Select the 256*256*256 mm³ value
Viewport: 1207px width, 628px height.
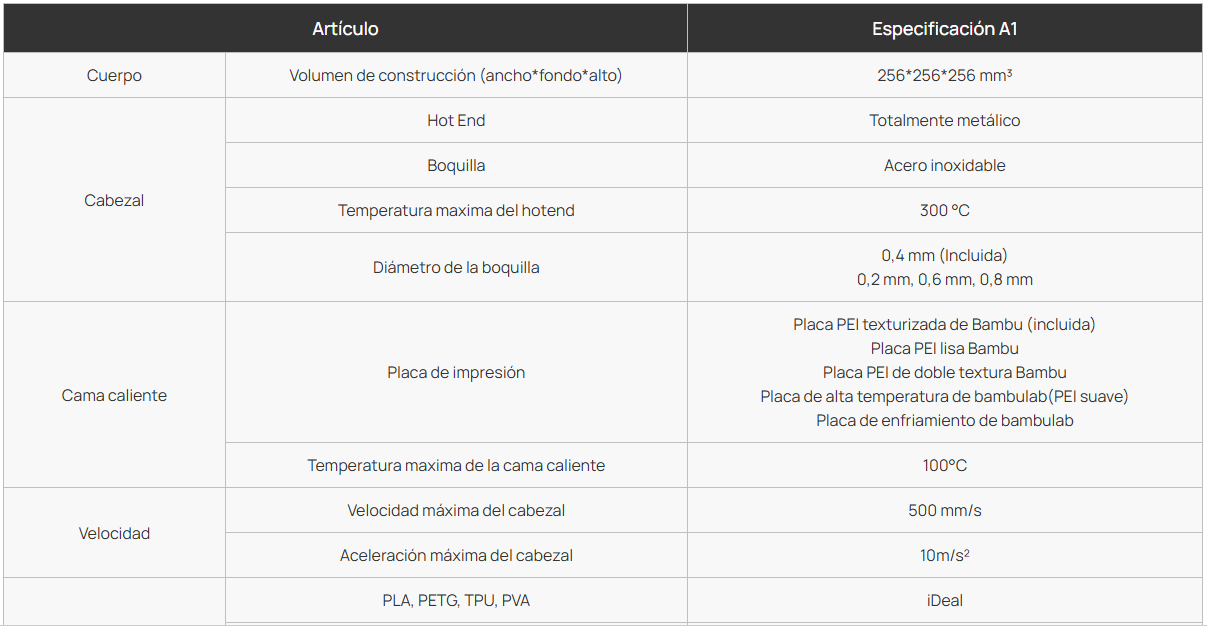[944, 76]
